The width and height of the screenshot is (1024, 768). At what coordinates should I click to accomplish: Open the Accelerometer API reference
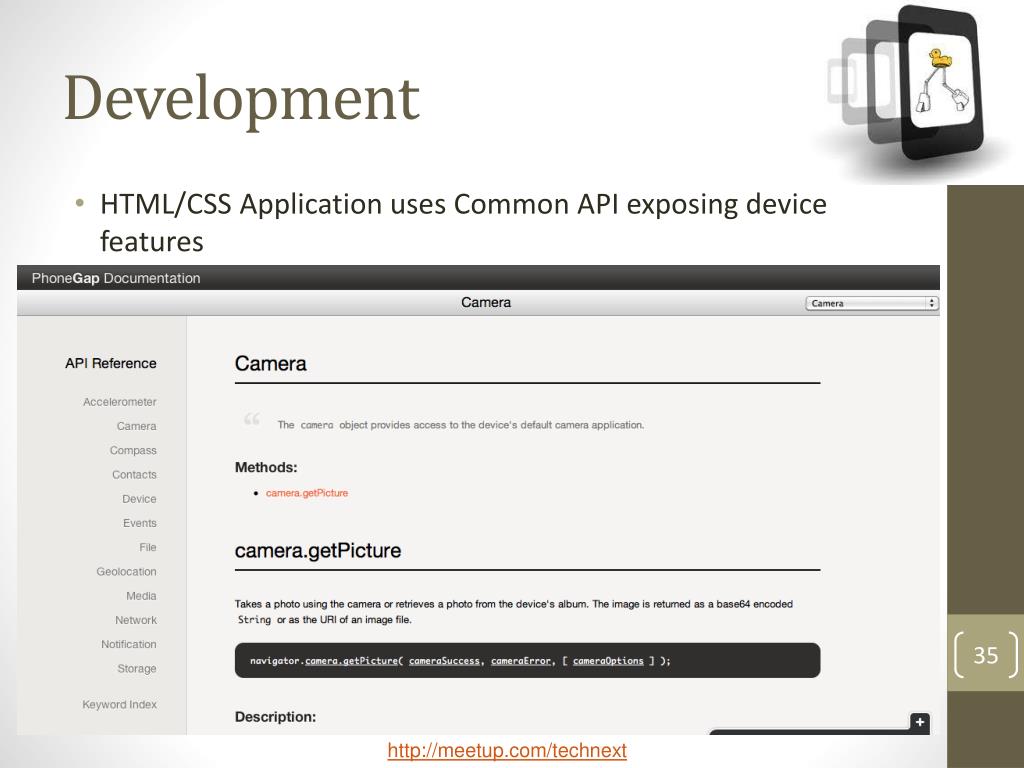click(120, 402)
